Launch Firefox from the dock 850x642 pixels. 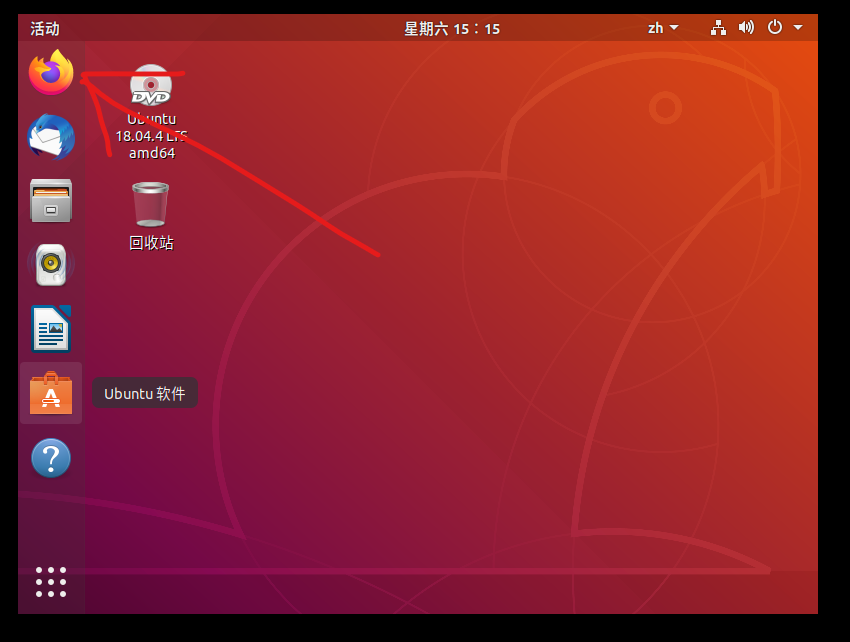coord(51,73)
